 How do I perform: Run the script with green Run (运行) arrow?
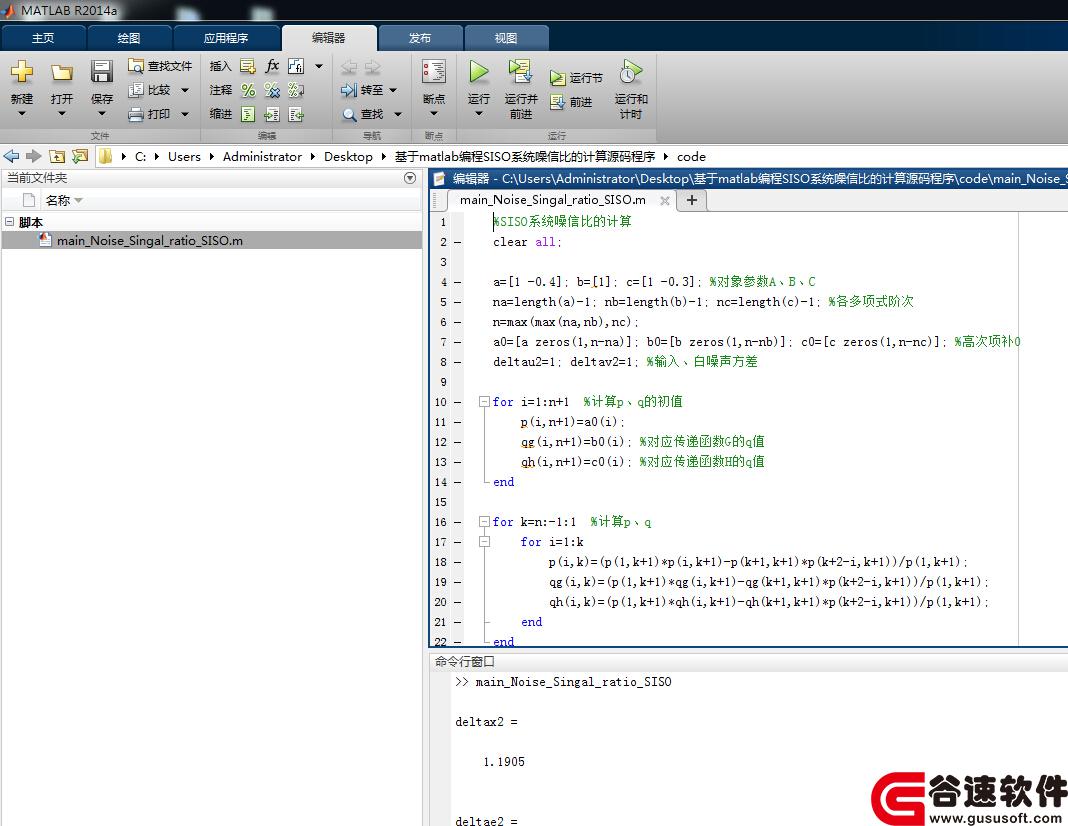pyautogui.click(x=478, y=72)
